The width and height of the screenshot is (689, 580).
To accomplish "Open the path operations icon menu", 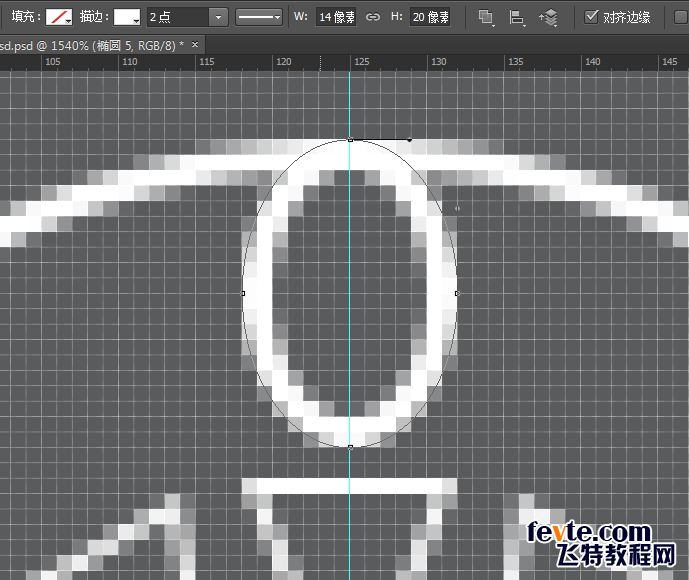I will [486, 17].
